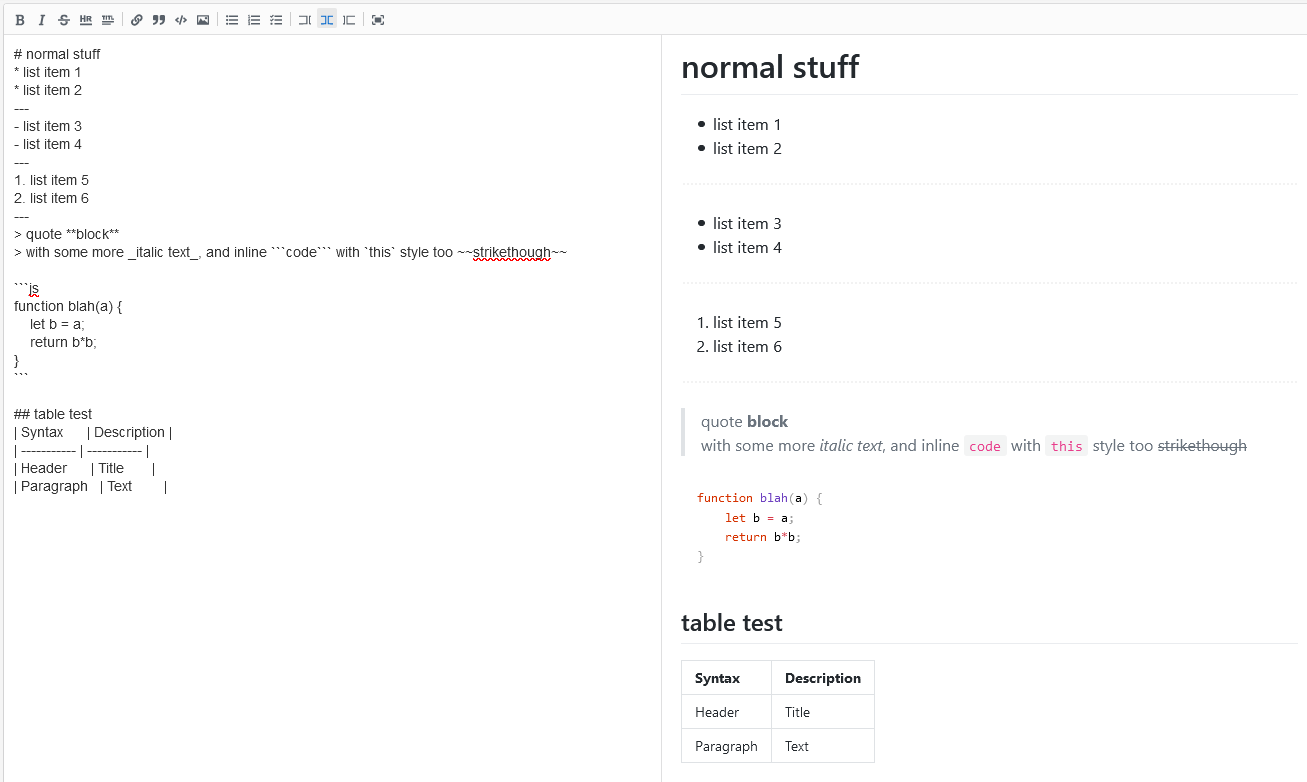1307x782 pixels.
Task: Apply strikethrough formatting
Action: click(x=63, y=19)
